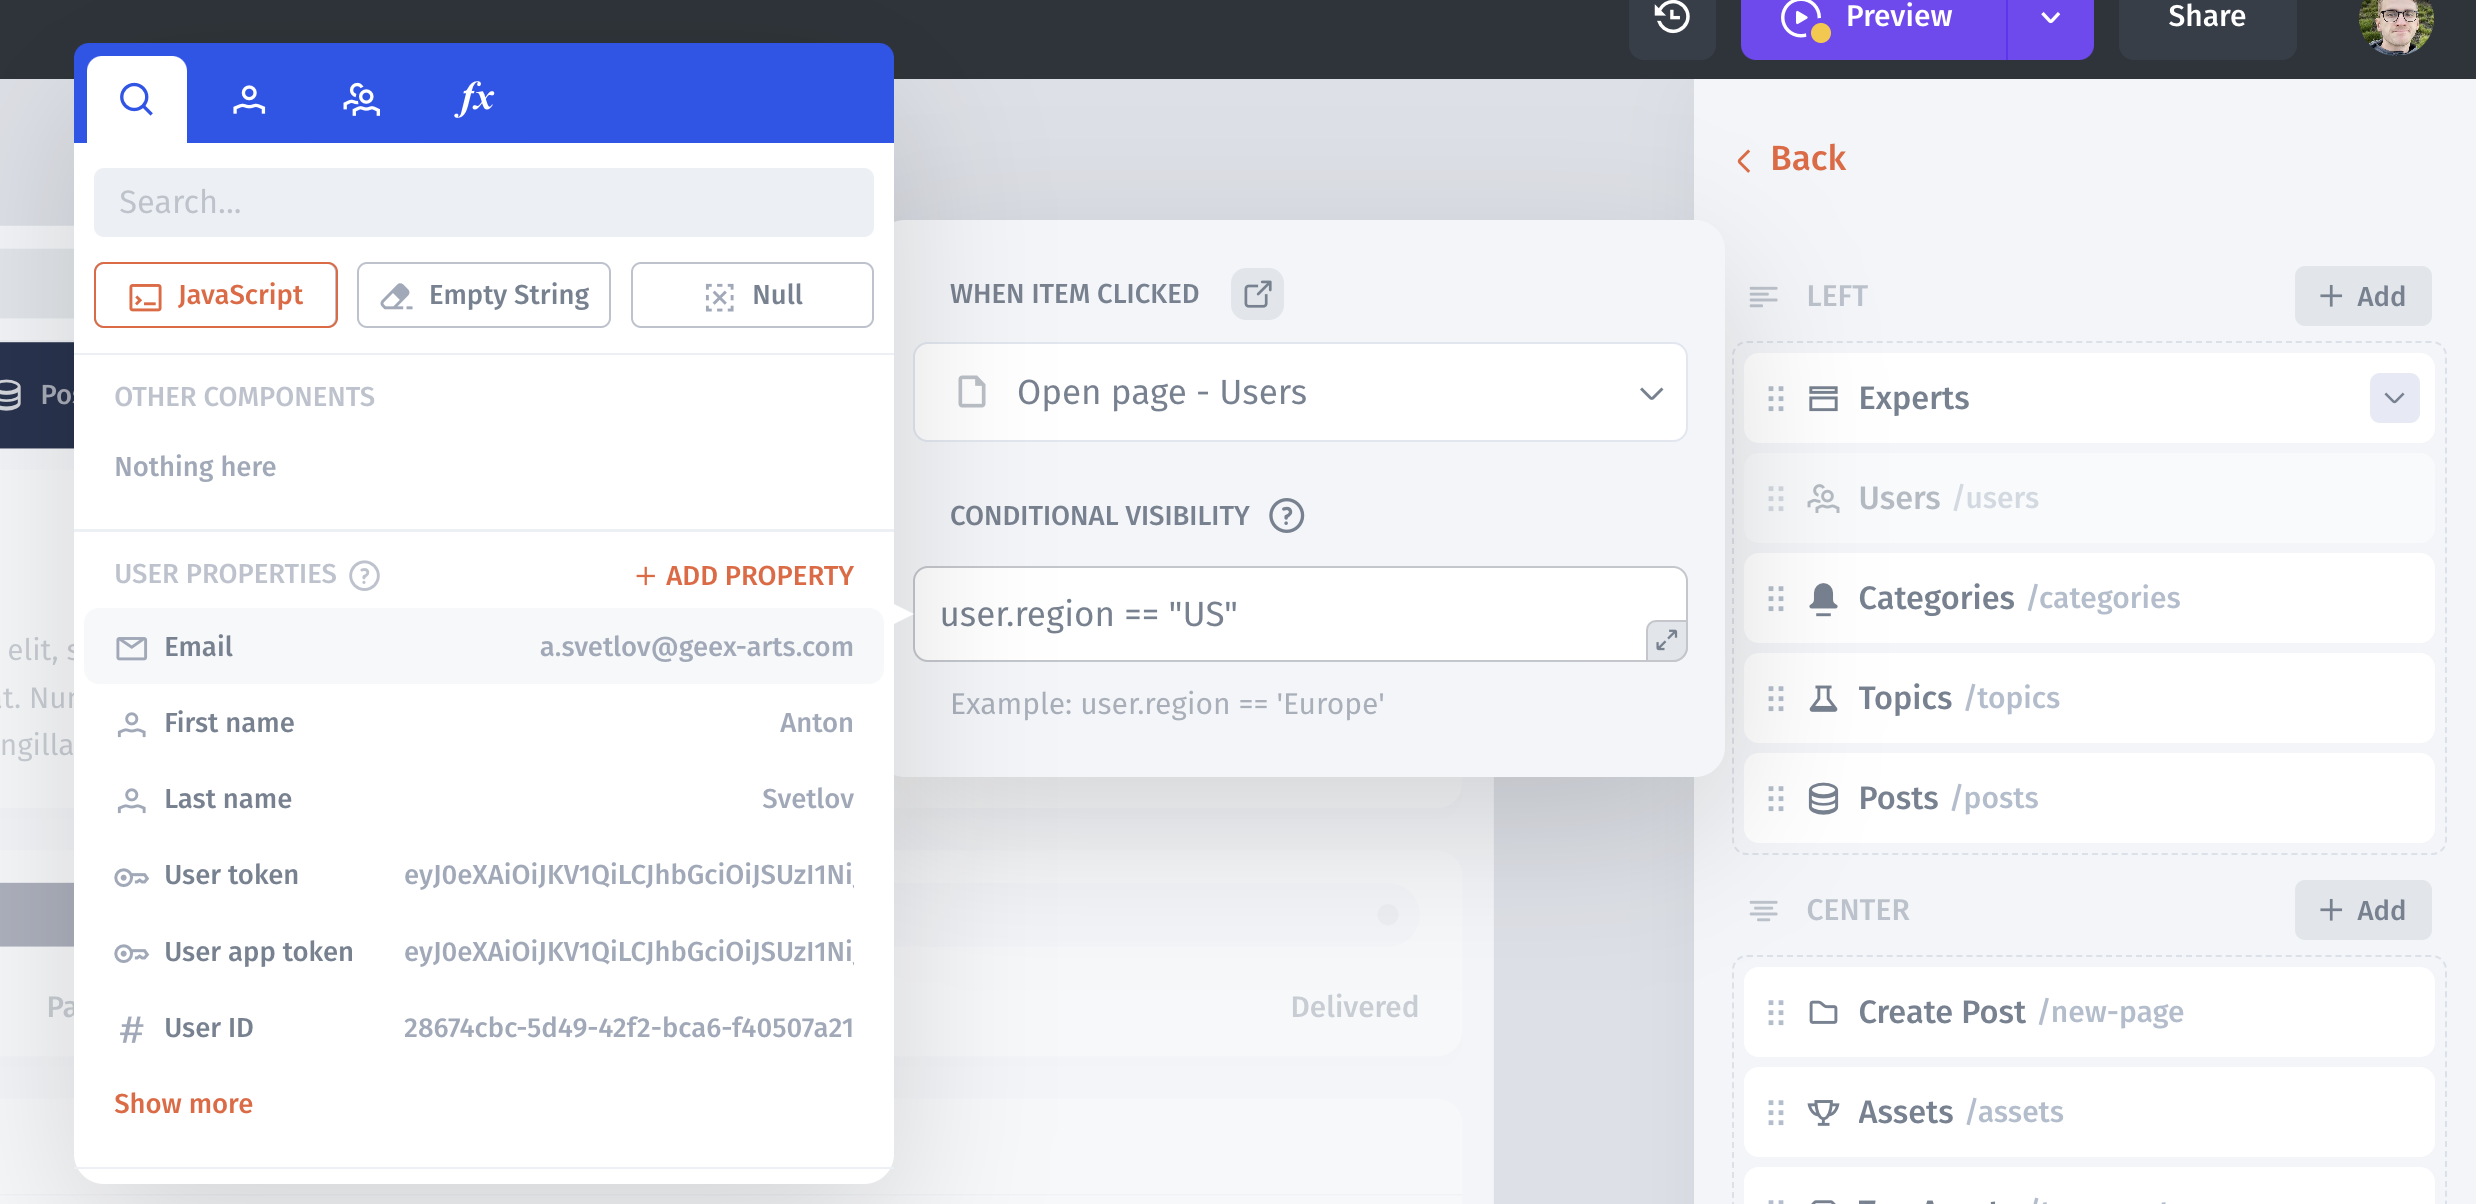Expand the conditional visibility formula editor
The height and width of the screenshot is (1204, 2476).
pyautogui.click(x=1666, y=640)
